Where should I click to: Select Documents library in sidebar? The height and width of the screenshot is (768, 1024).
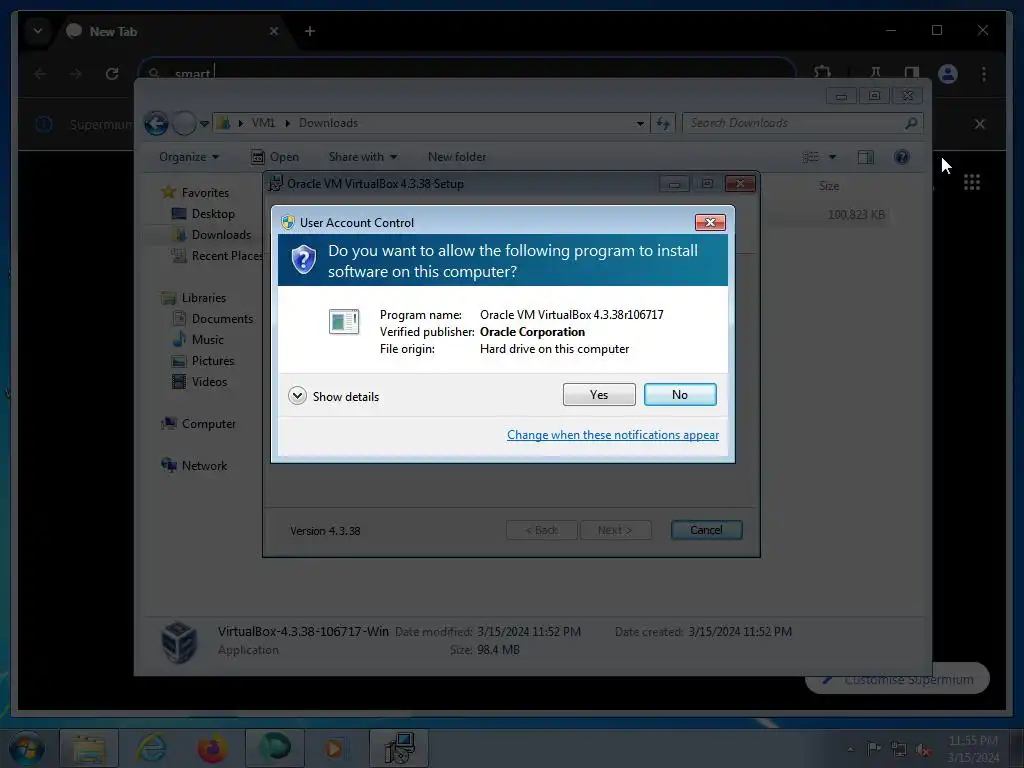coord(212,319)
